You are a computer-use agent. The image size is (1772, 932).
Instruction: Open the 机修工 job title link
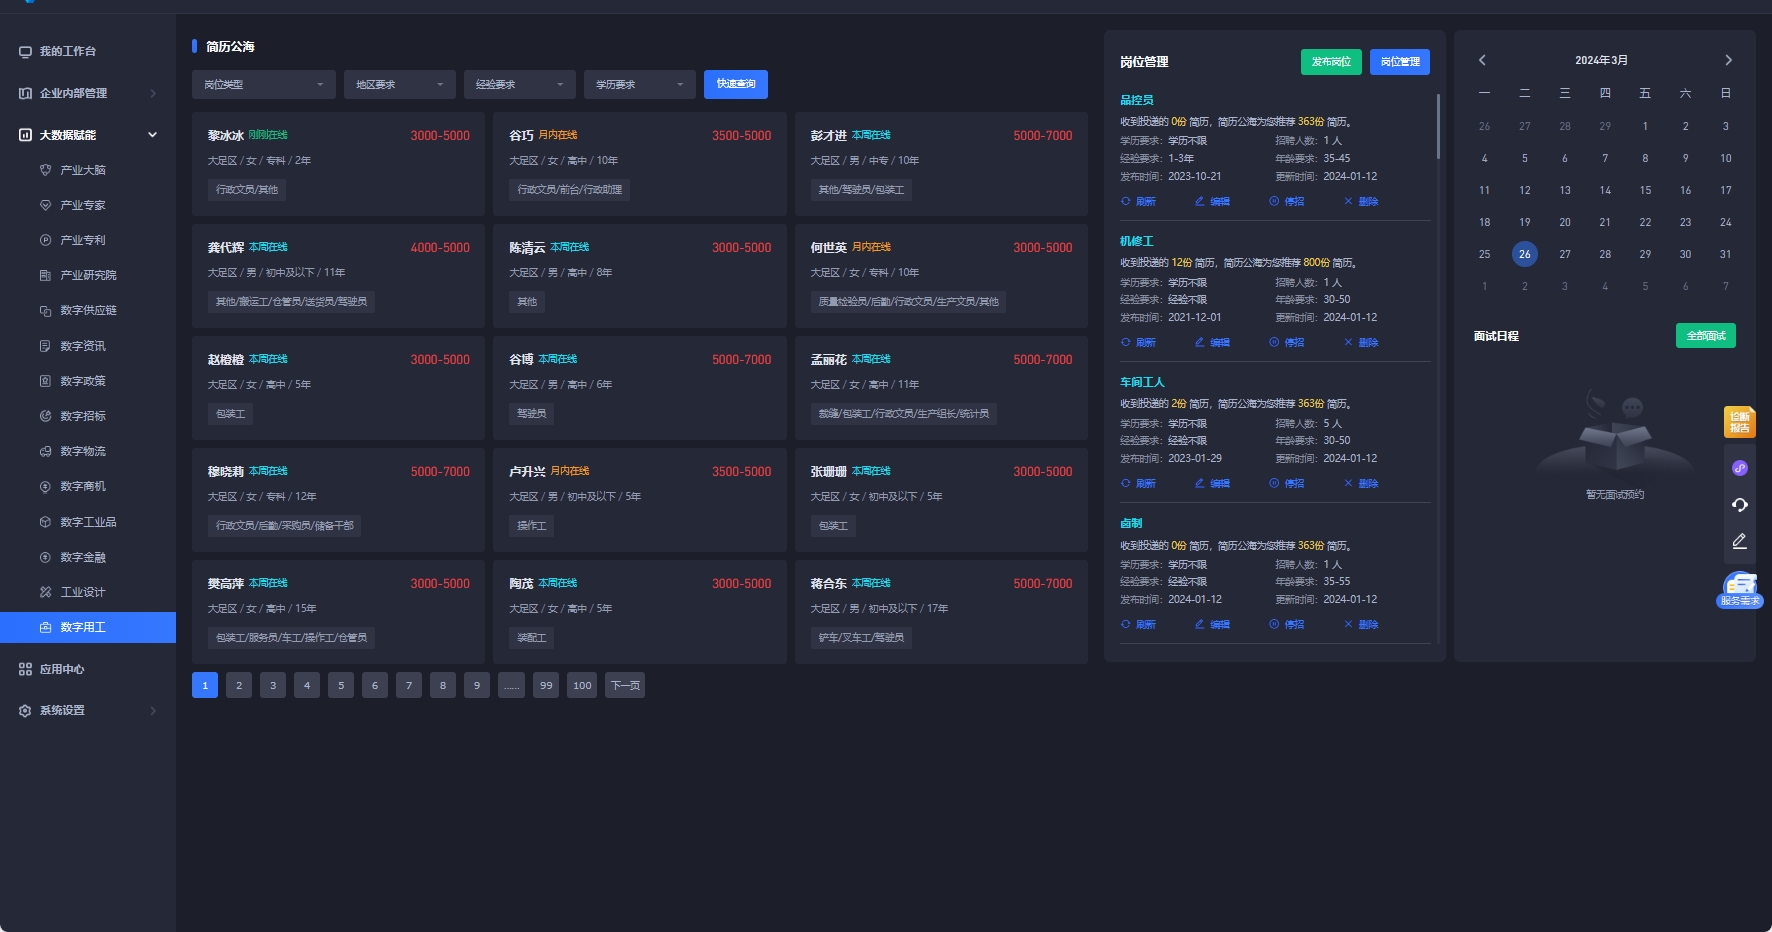tap(1137, 241)
